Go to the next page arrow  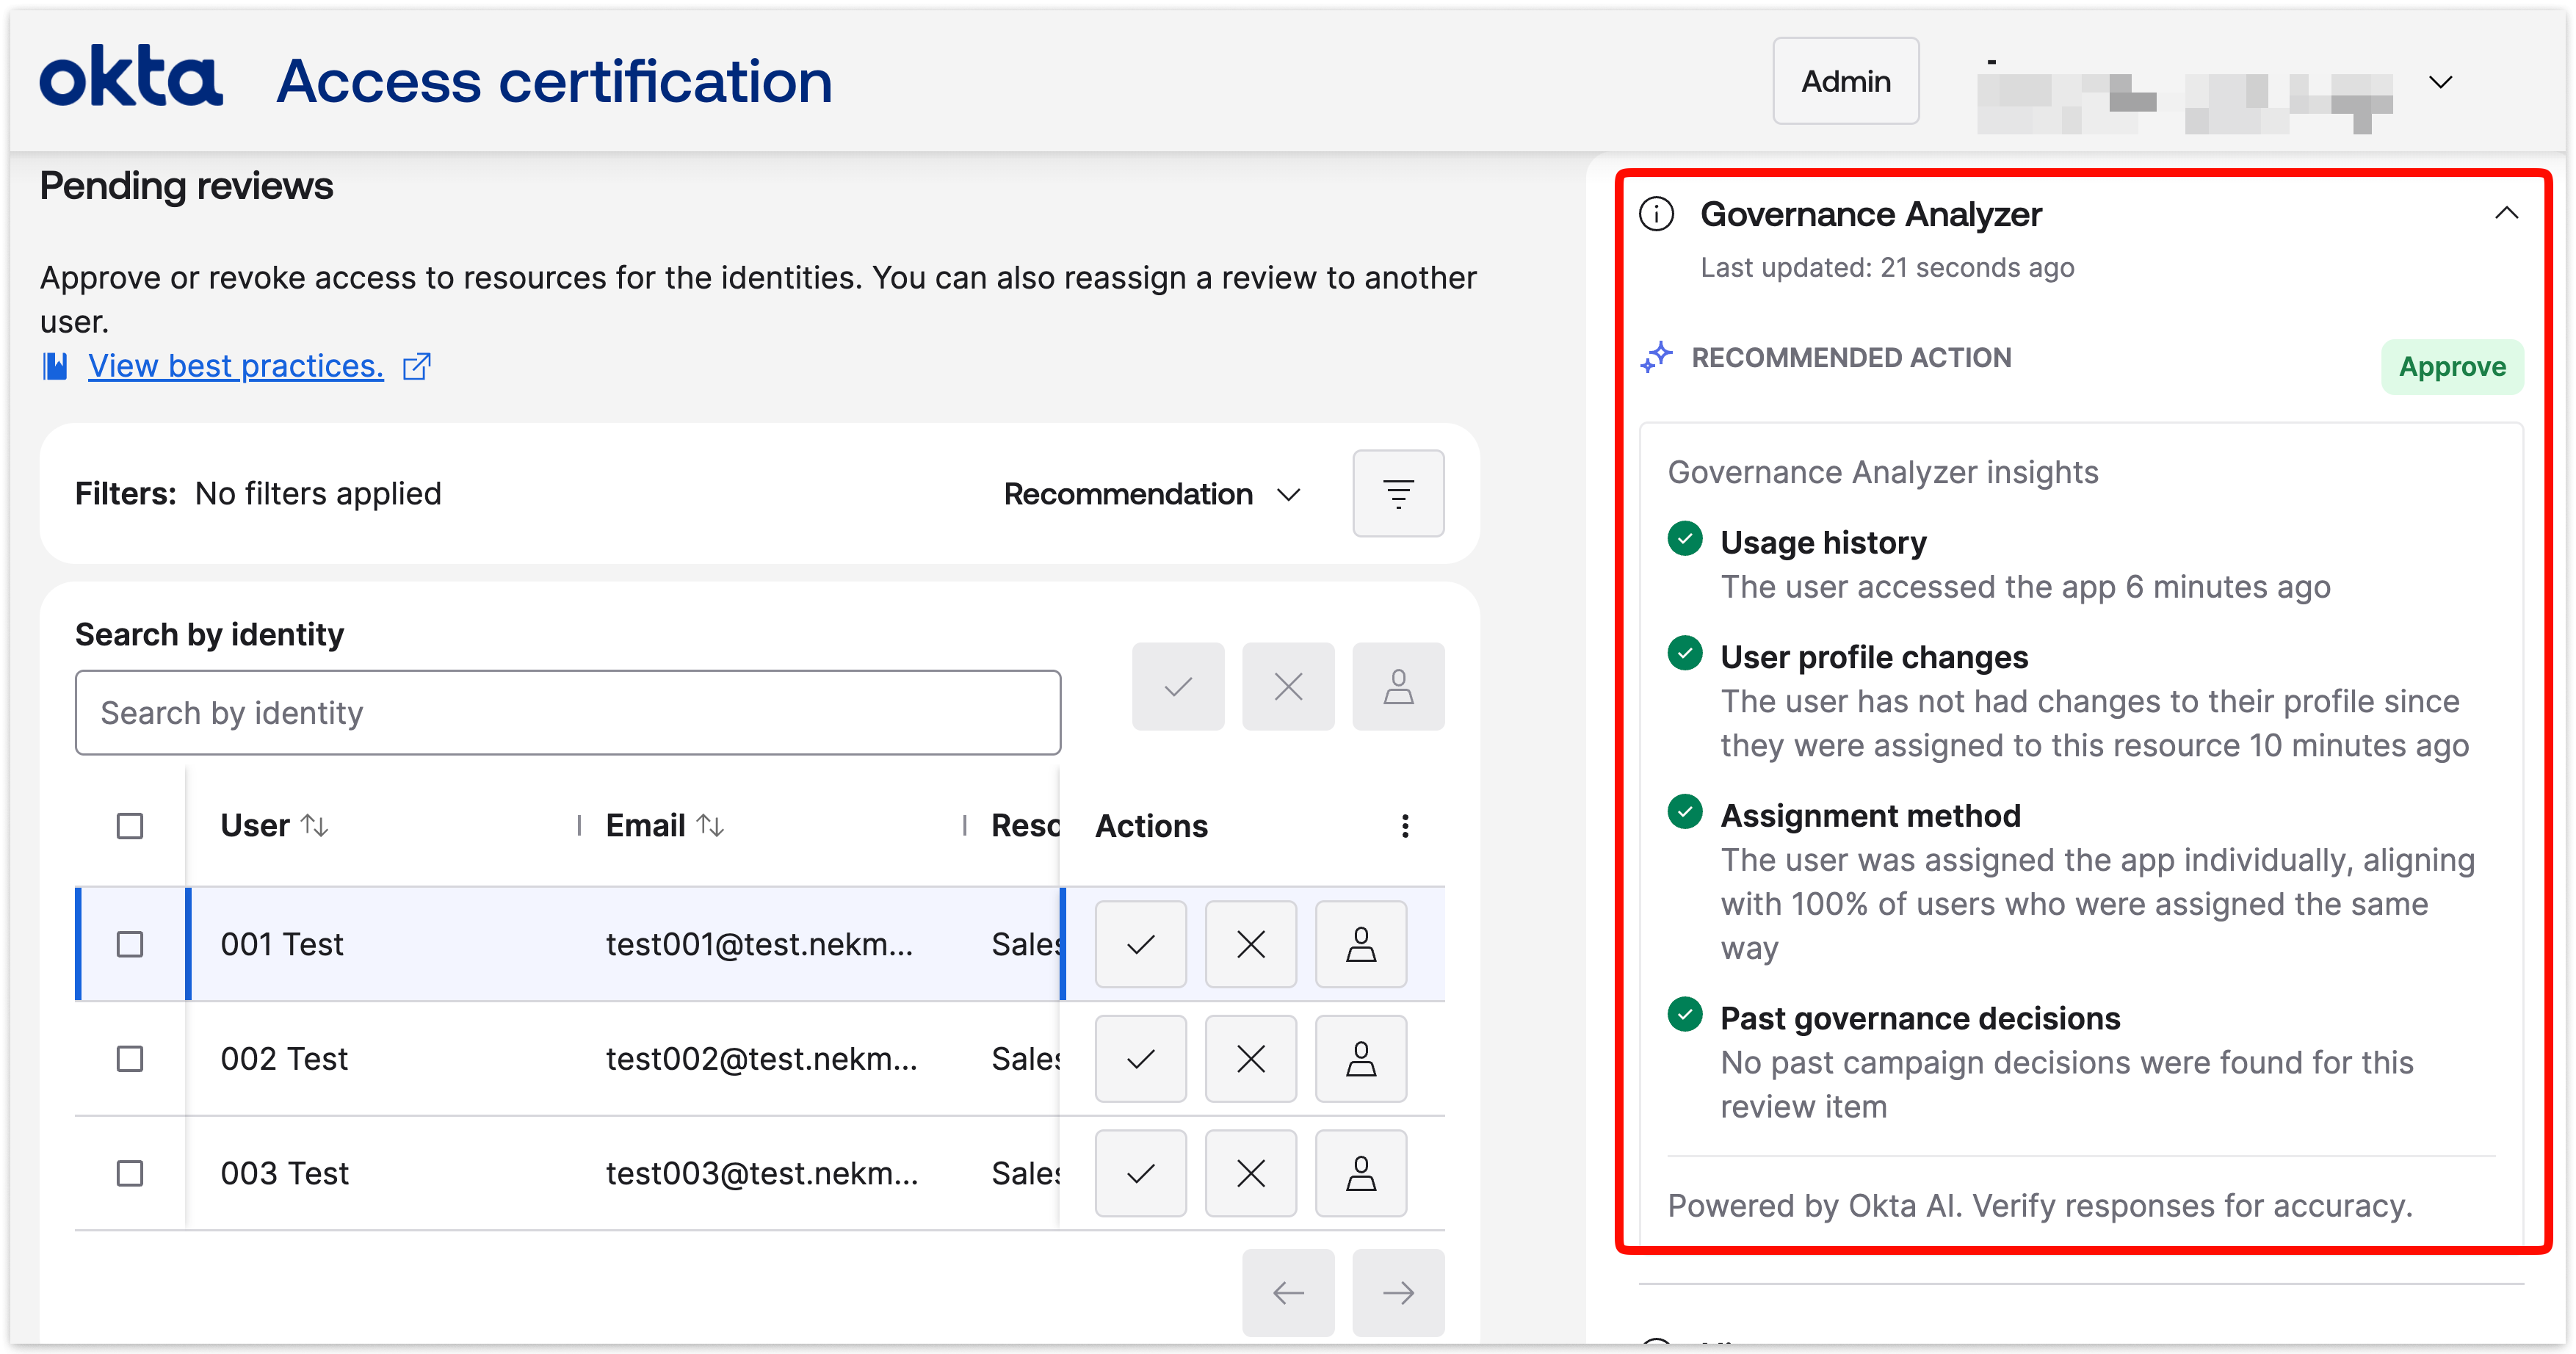click(x=1398, y=1293)
